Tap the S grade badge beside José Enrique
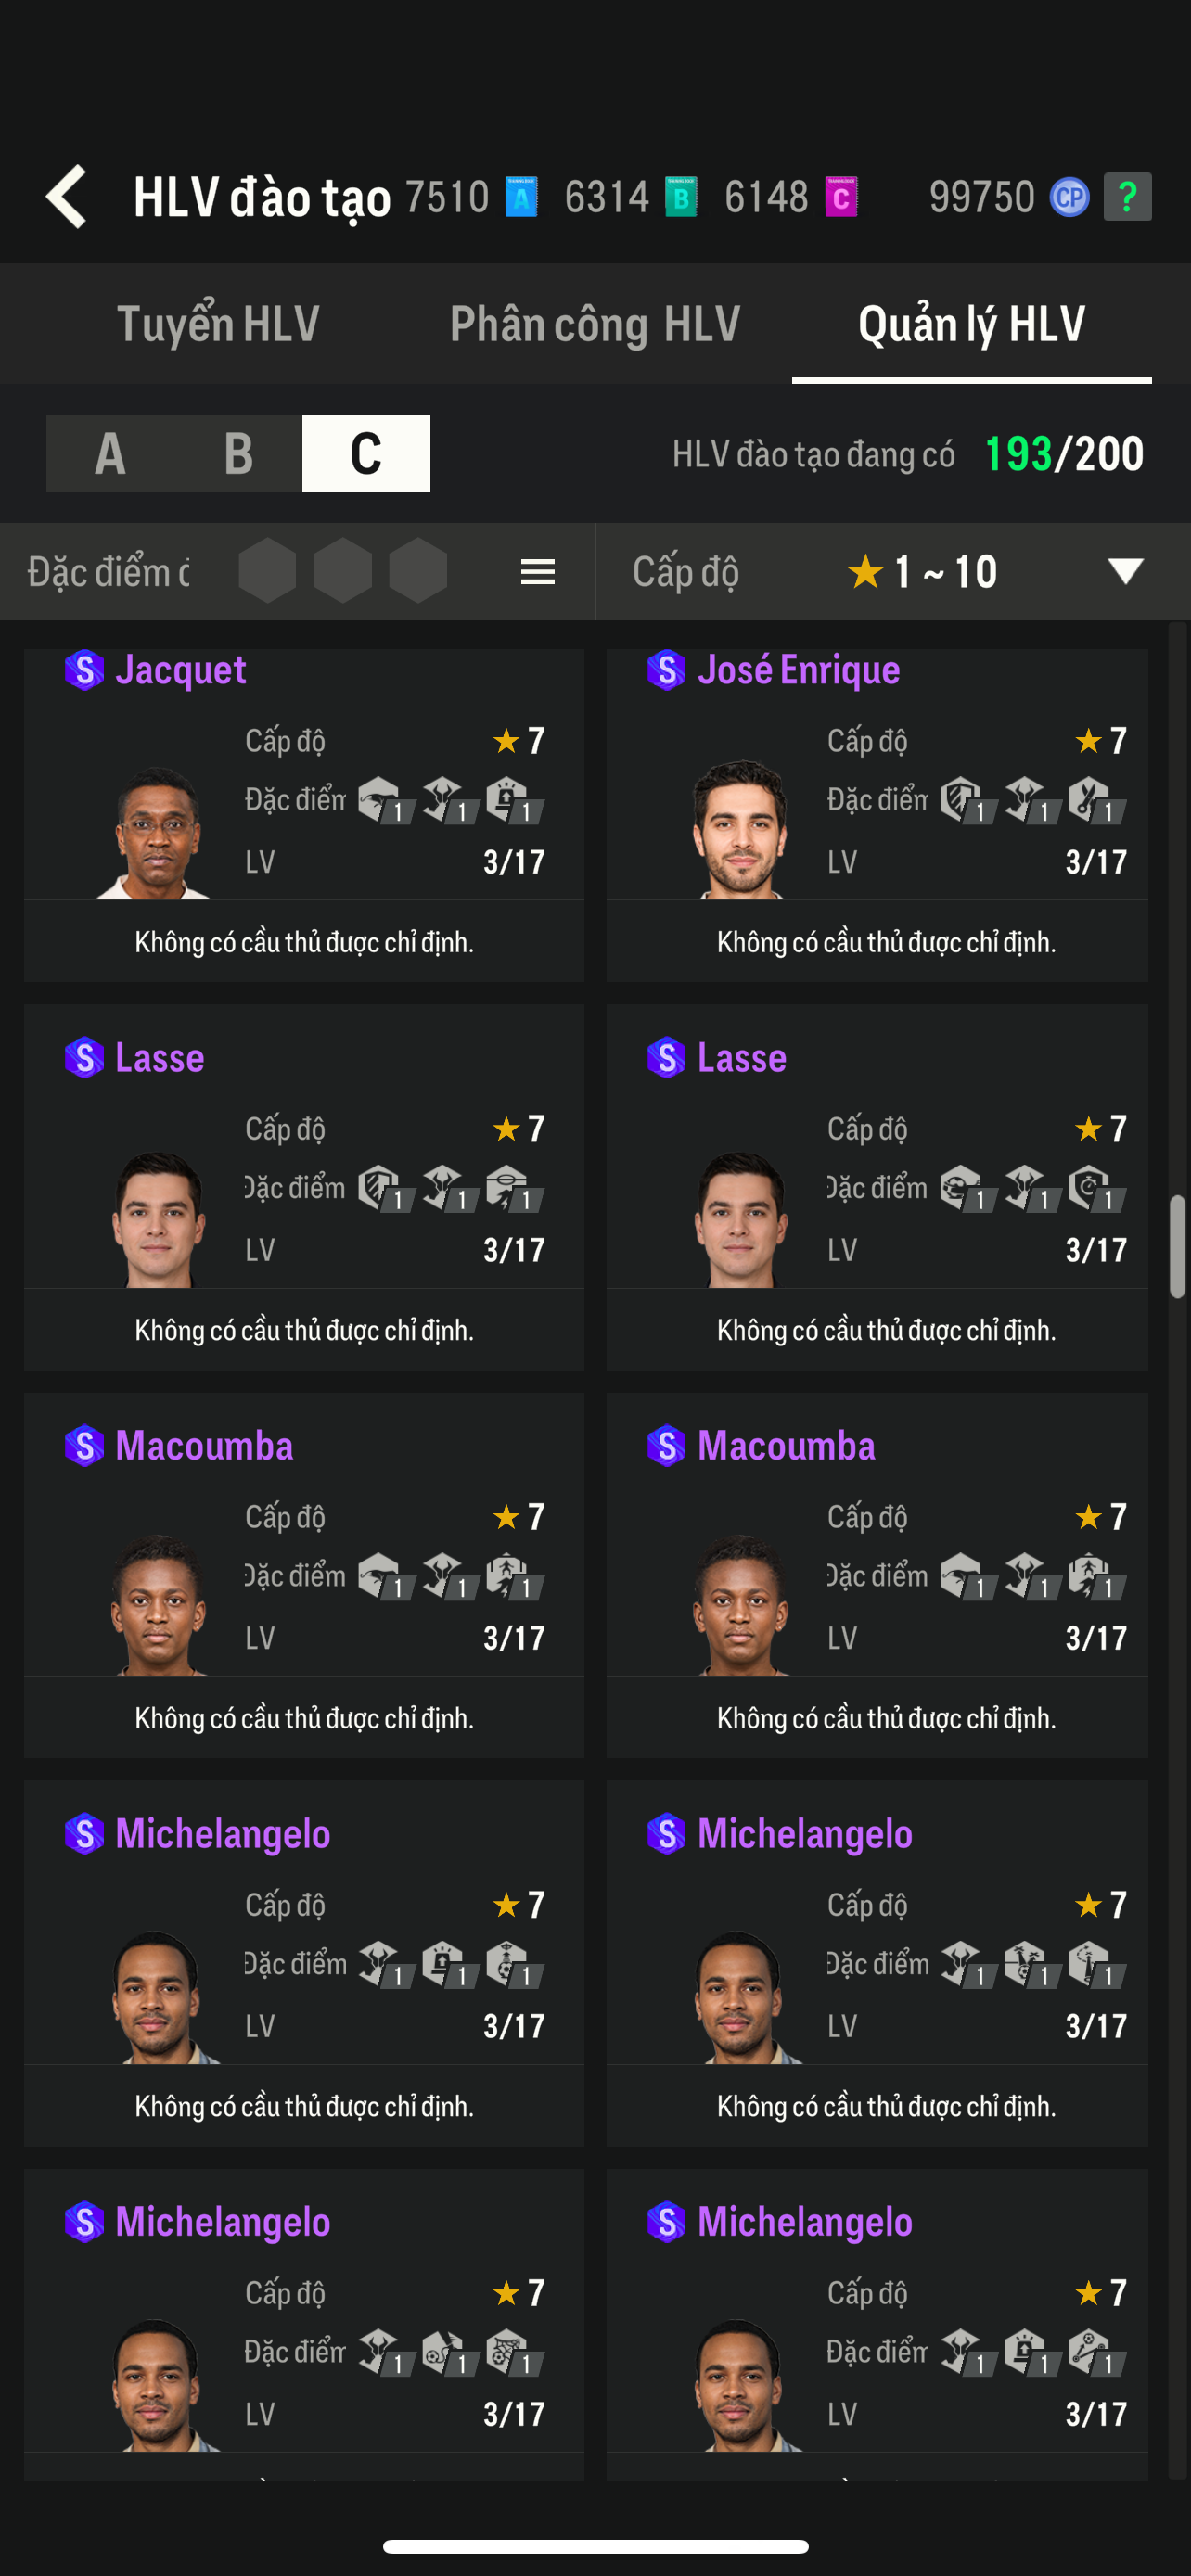The image size is (1191, 2576). 666,670
